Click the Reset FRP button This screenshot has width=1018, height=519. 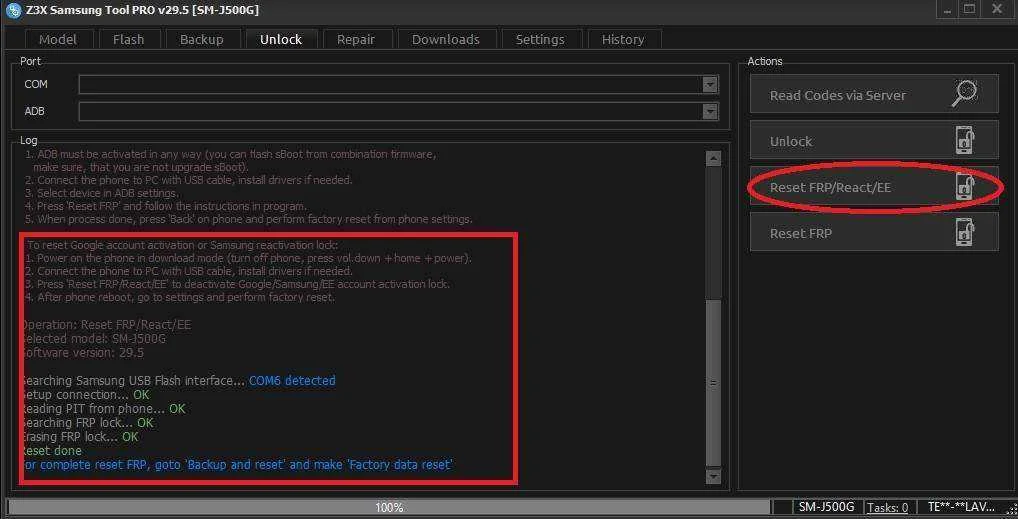[874, 232]
